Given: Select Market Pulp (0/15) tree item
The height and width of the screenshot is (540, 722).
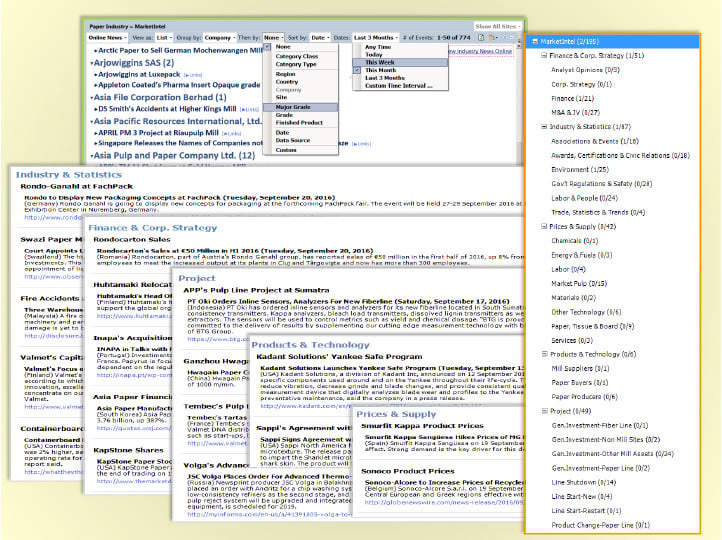Looking at the screenshot, I should [579, 284].
